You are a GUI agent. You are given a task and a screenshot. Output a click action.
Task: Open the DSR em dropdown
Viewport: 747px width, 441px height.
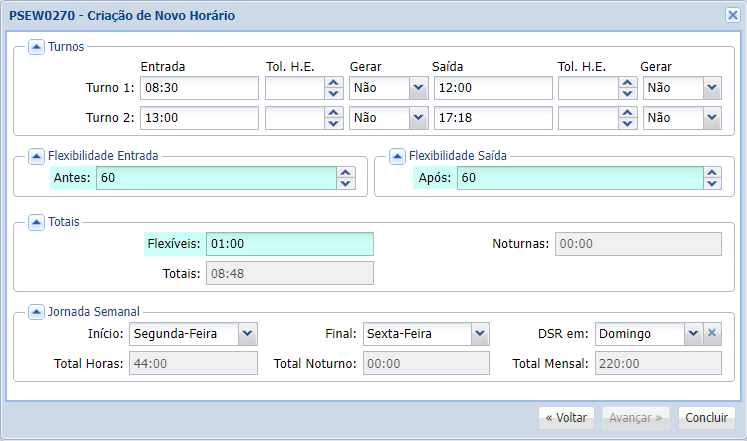(x=693, y=333)
